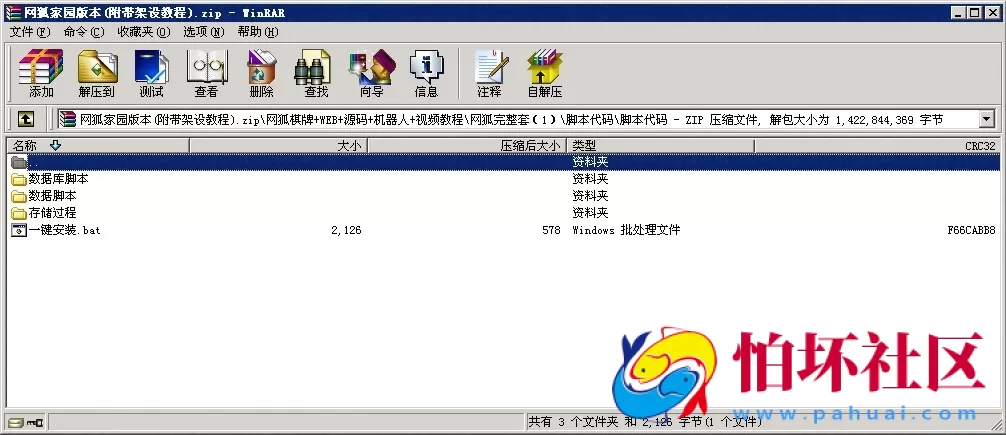
Task: Open the 帮助(H) menu
Action: pos(258,31)
